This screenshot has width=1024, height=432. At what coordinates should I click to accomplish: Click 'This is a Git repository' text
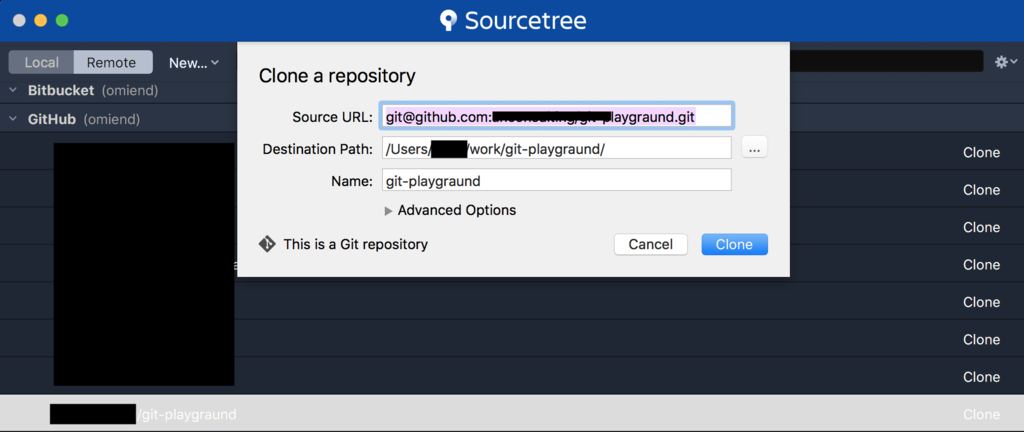pyautogui.click(x=355, y=244)
